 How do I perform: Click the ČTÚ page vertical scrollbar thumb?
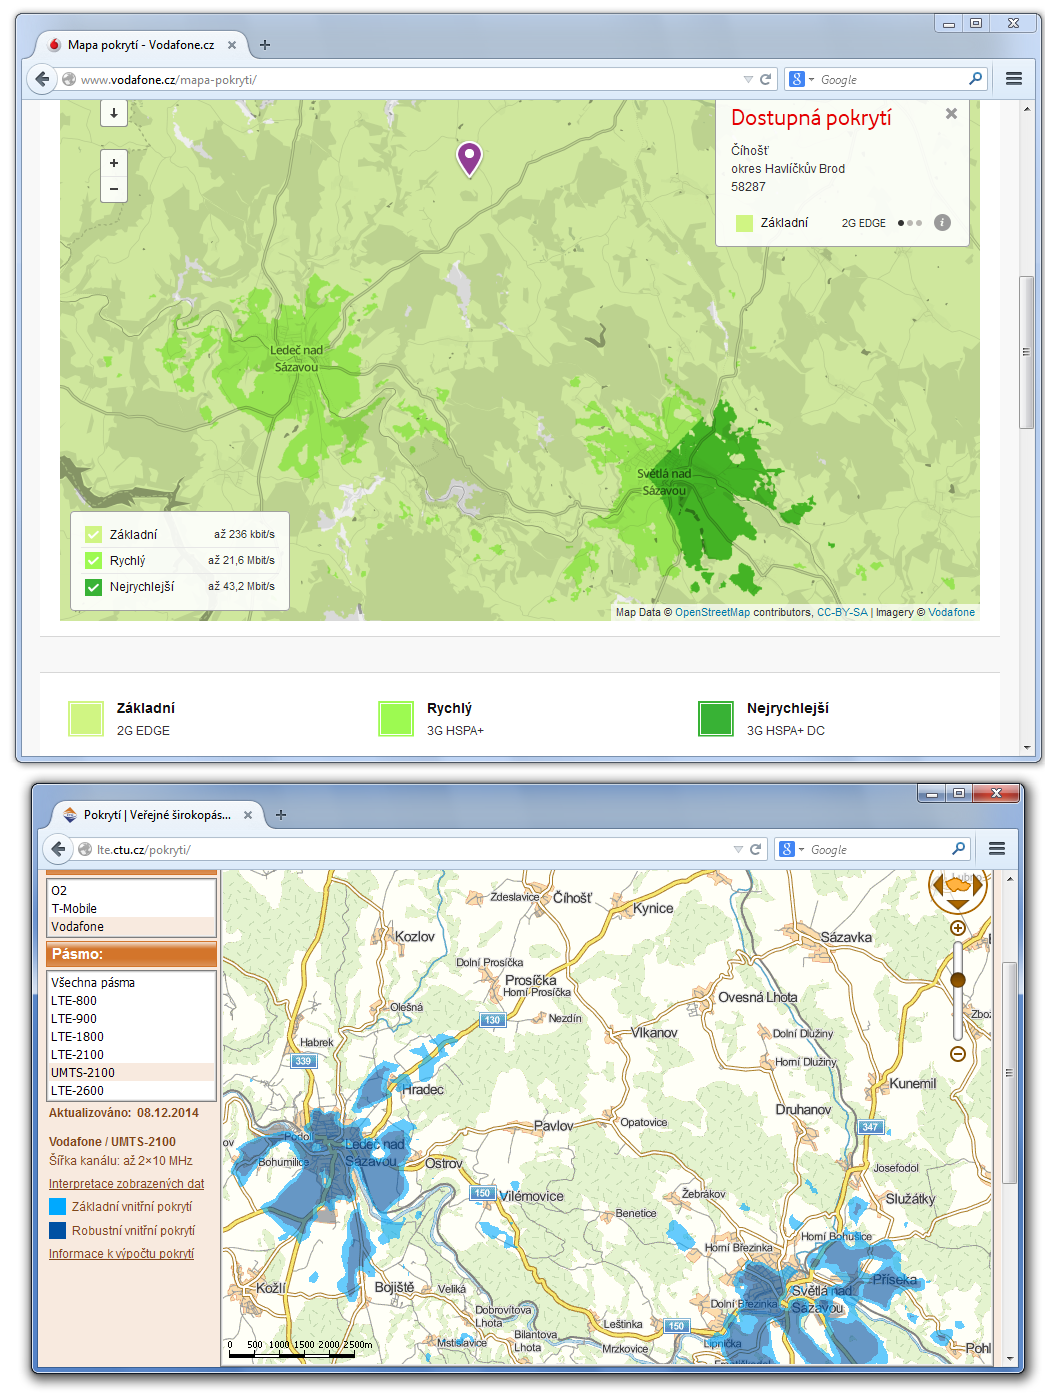click(1009, 1073)
